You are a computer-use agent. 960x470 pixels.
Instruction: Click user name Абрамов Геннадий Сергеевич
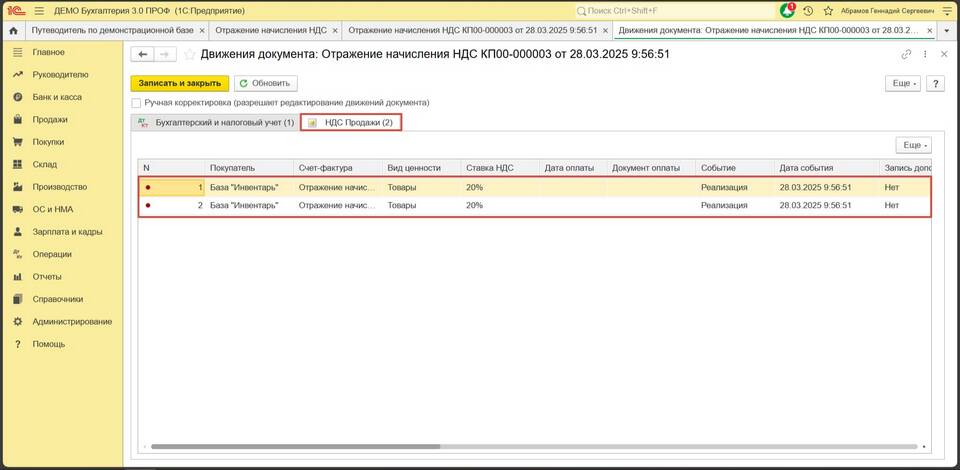pyautogui.click(x=888, y=11)
